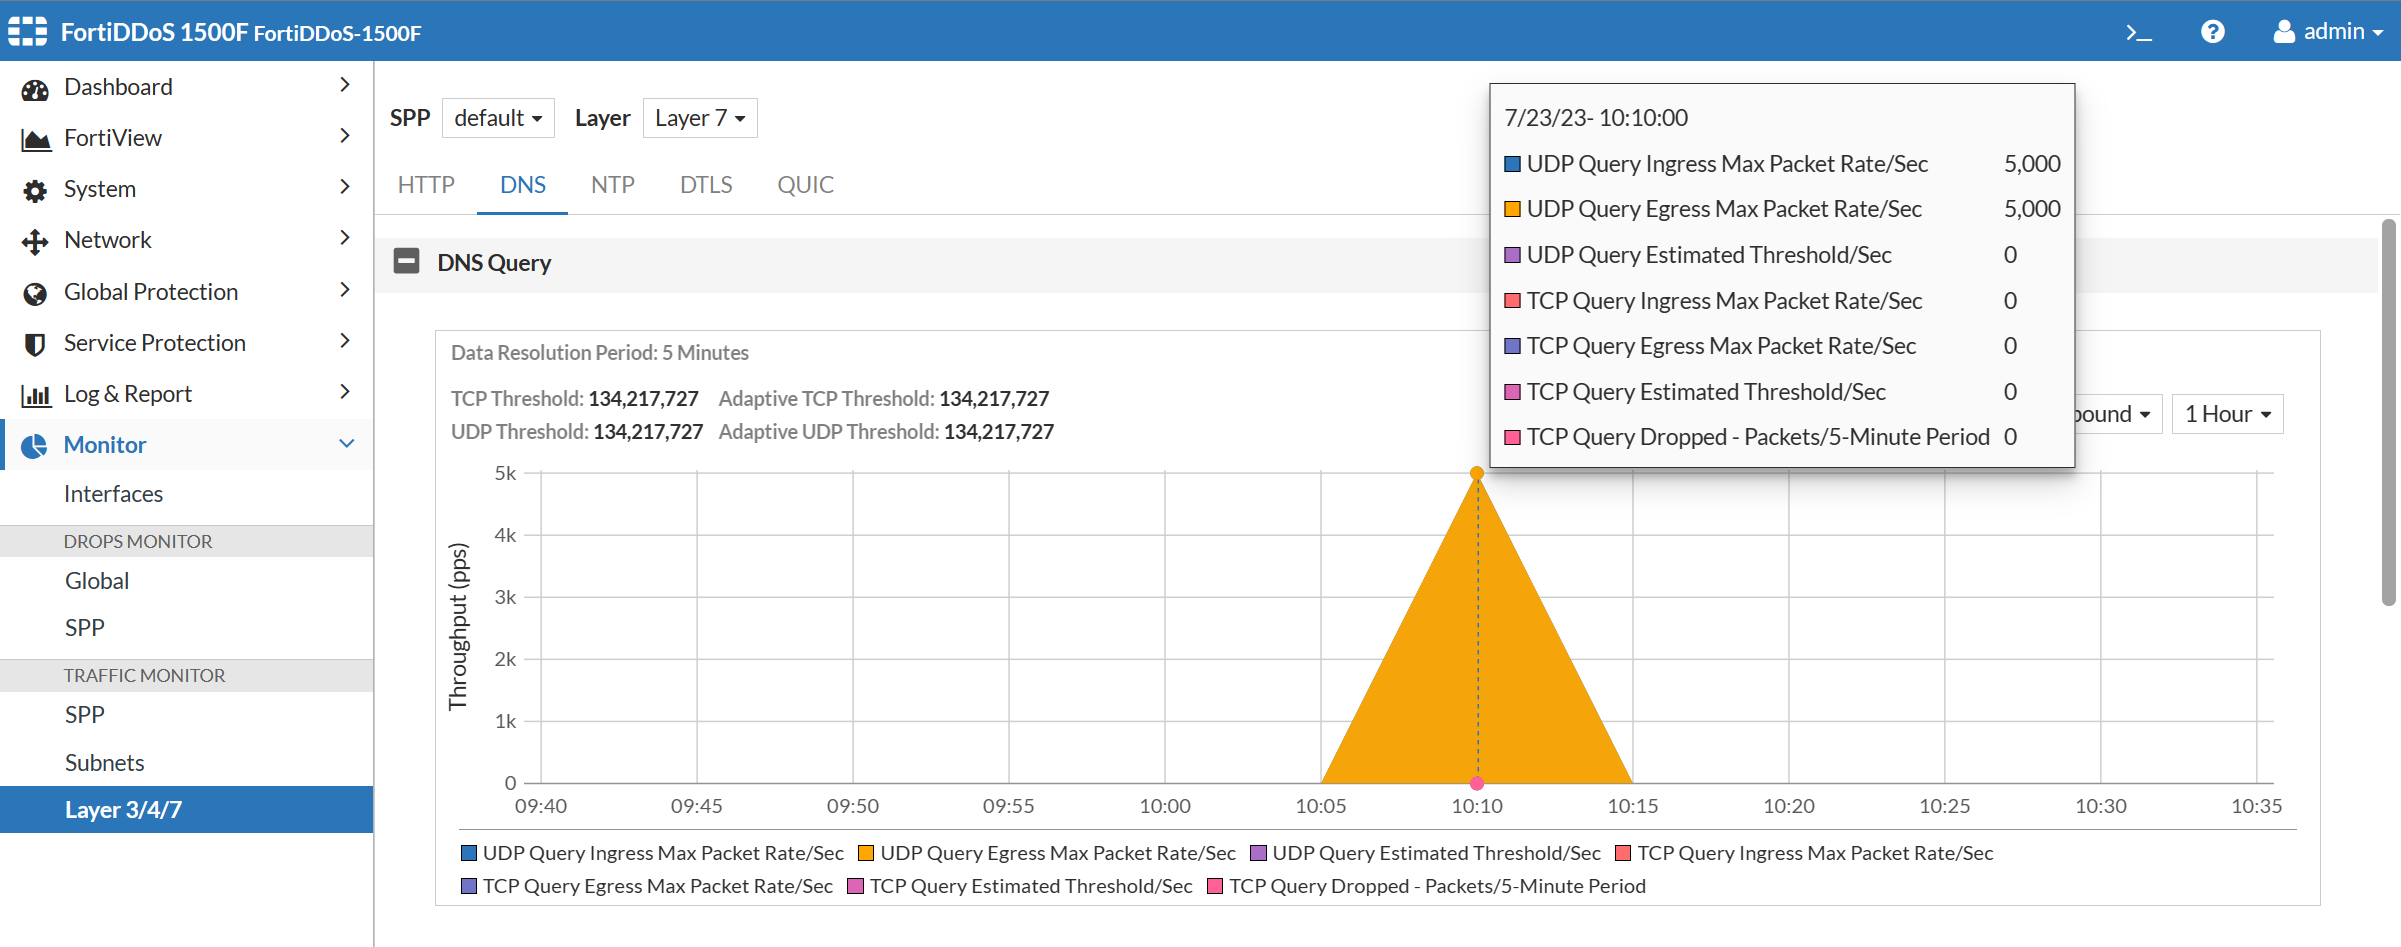Image resolution: width=2401 pixels, height=947 pixels.
Task: Open the Log & Report chart icon
Action: pos(35,393)
